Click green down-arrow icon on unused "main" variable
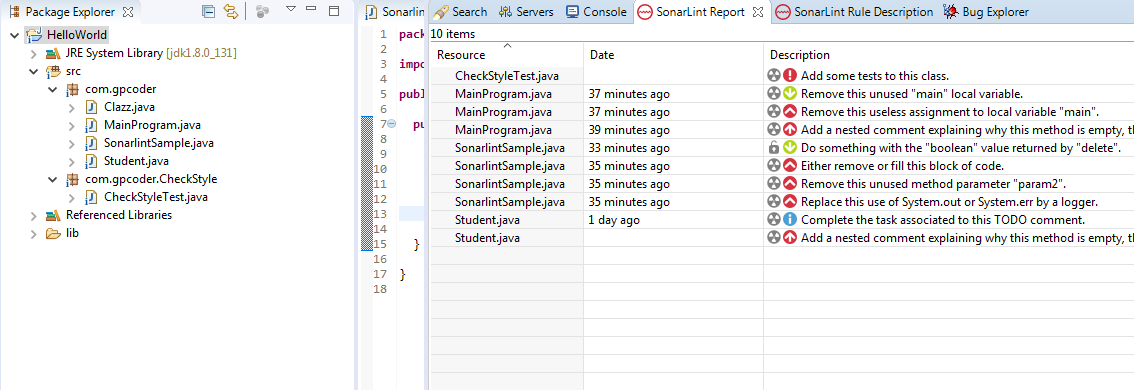 point(790,93)
